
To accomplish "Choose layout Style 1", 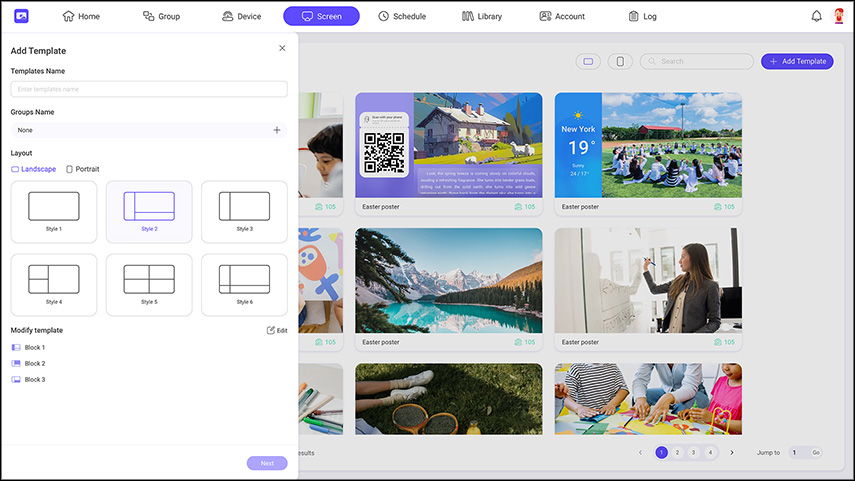I will [x=53, y=212].
